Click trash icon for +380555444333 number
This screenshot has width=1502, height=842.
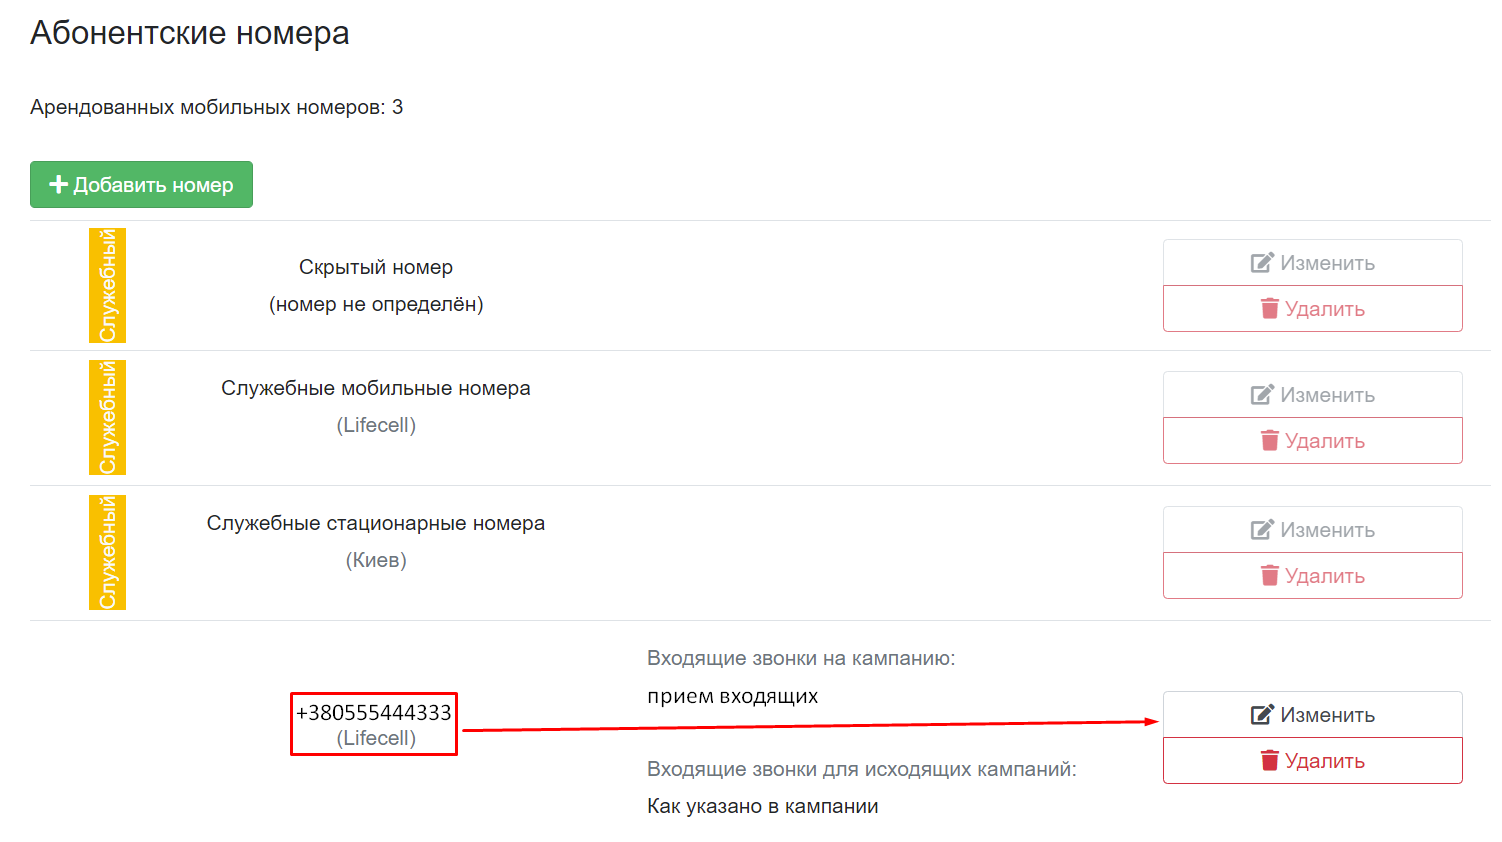[1270, 761]
